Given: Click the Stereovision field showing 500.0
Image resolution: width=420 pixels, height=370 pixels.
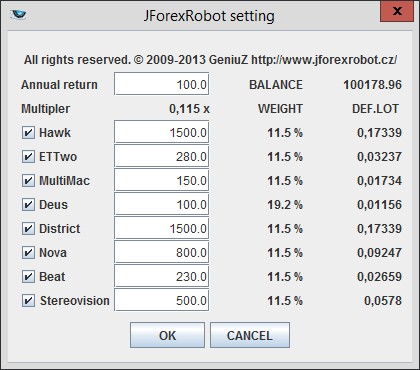Looking at the screenshot, I should pos(162,300).
